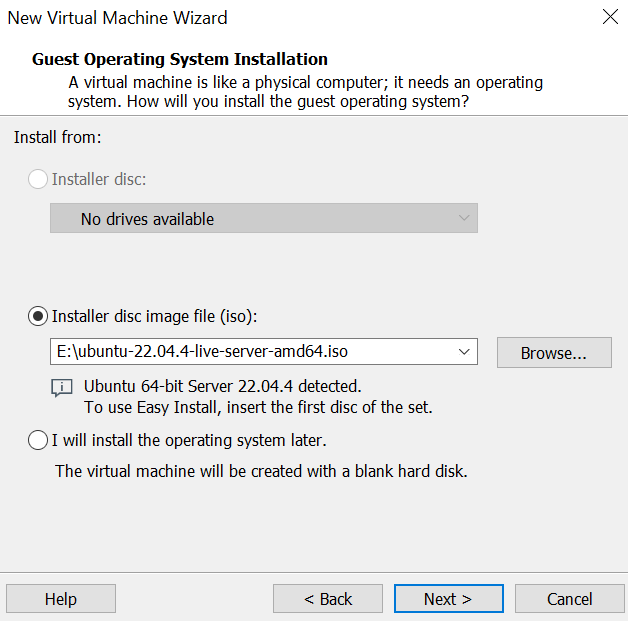This screenshot has width=628, height=621.
Task: Select the Installer disc image file (iso) option
Action: (38, 316)
